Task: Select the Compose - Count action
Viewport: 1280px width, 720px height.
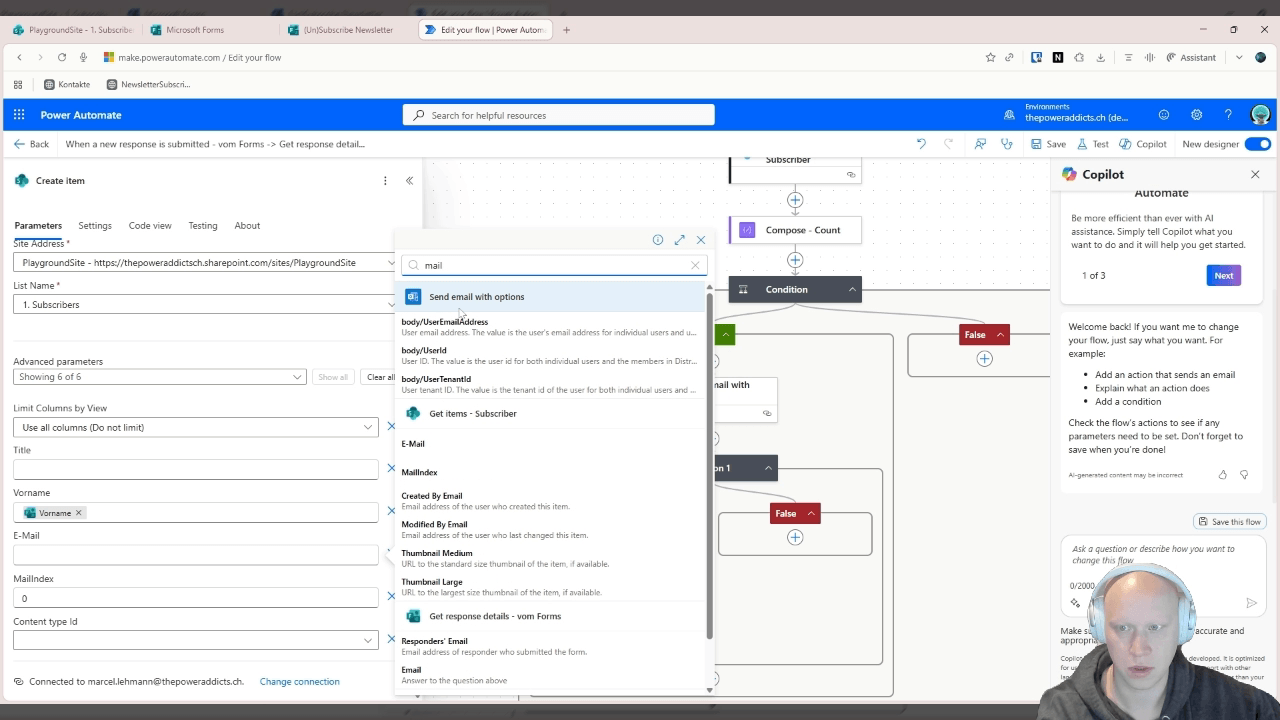Action: (795, 230)
